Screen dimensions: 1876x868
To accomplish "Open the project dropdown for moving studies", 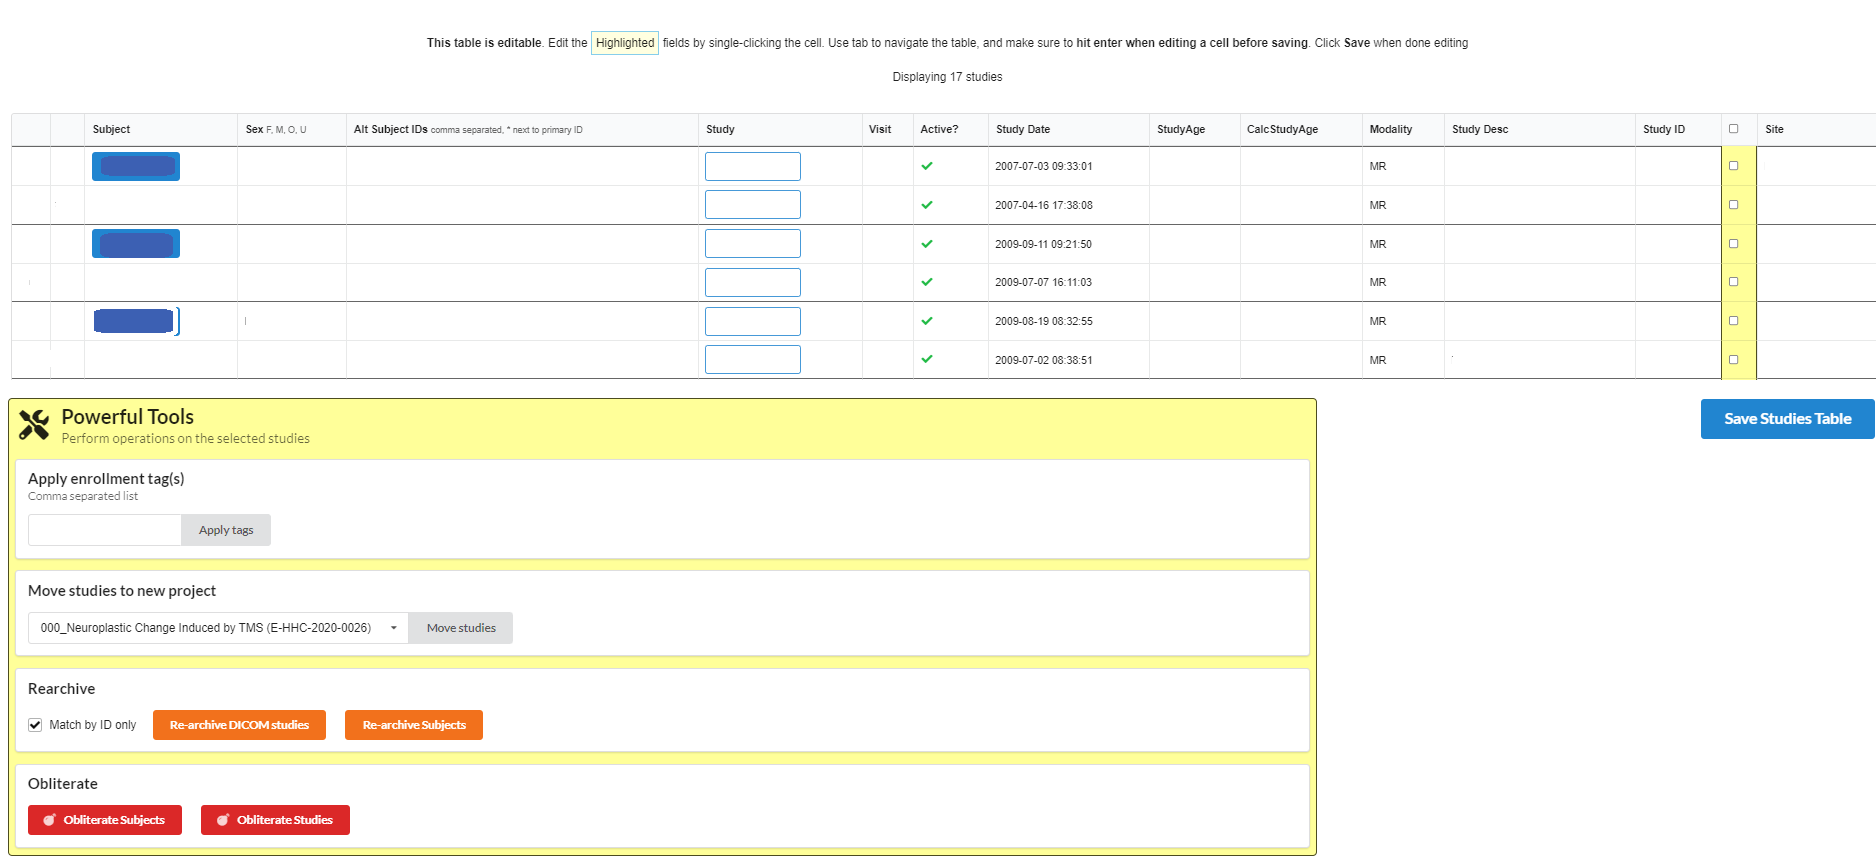I will point(217,628).
